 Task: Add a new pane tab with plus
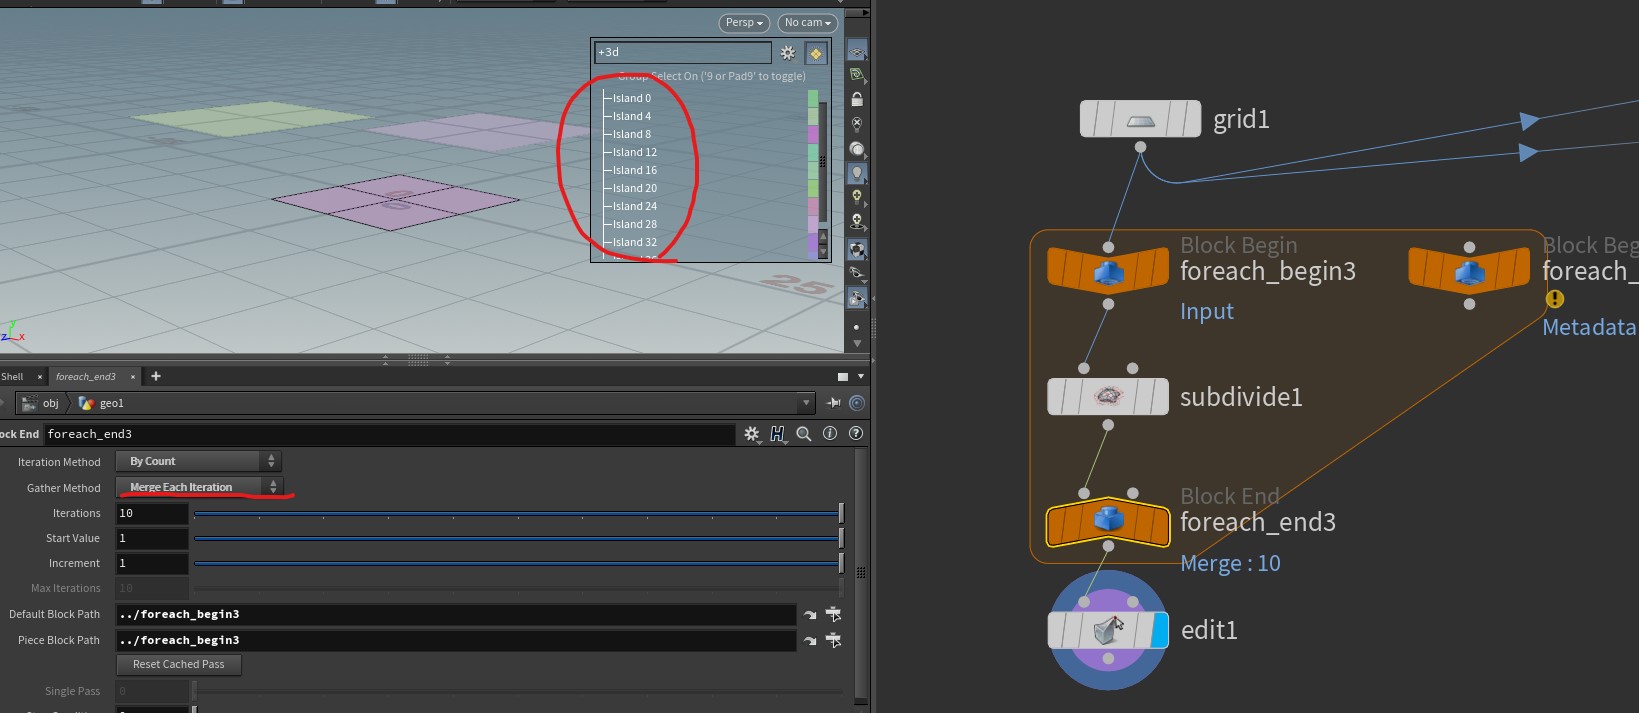point(156,376)
